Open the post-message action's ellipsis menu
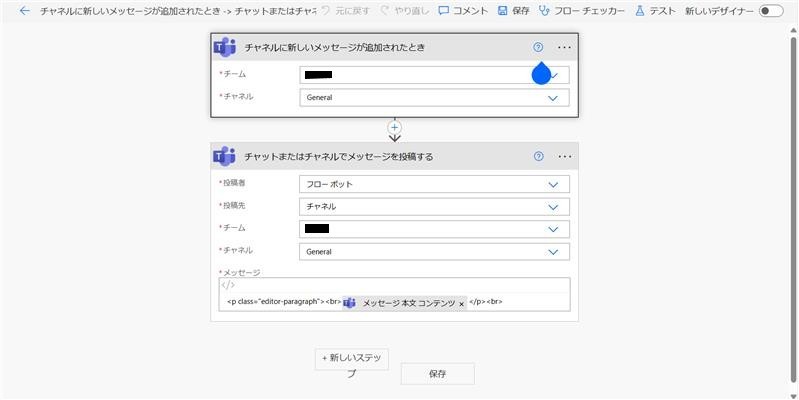 tap(565, 156)
